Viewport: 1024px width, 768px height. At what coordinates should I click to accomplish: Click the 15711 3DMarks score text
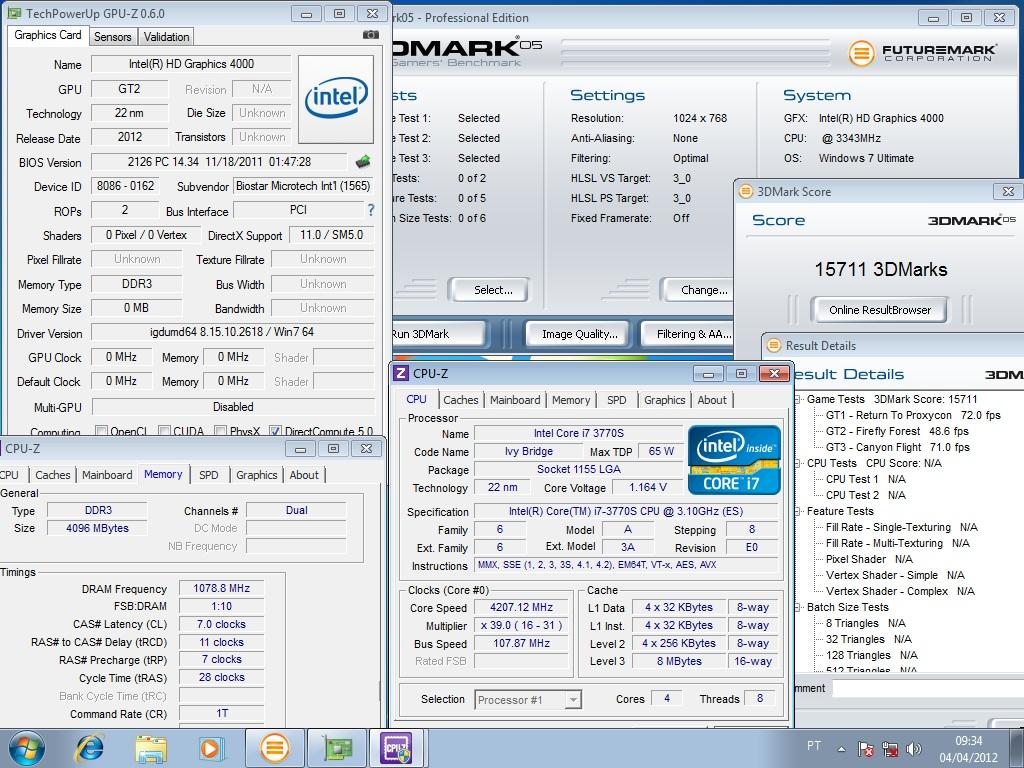pyautogui.click(x=880, y=269)
